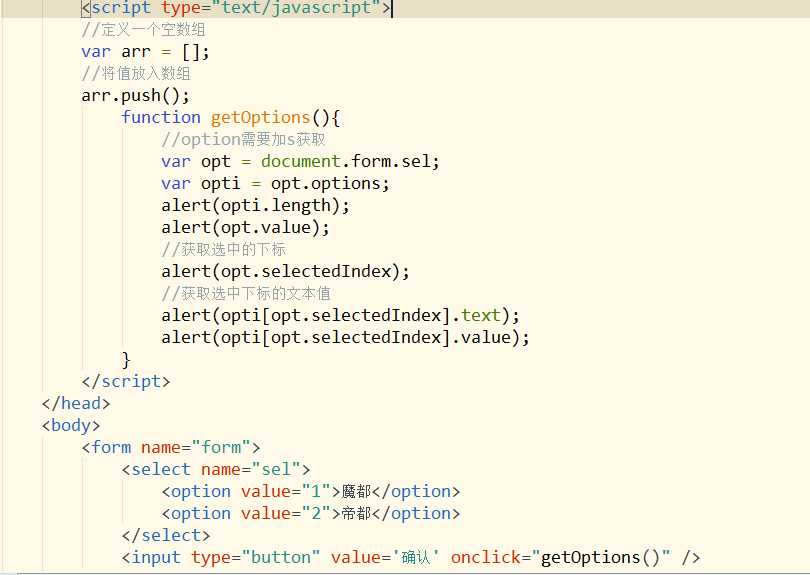This screenshot has width=810, height=575.
Task: Click the closing brace of getOptions function
Action: click(x=126, y=360)
